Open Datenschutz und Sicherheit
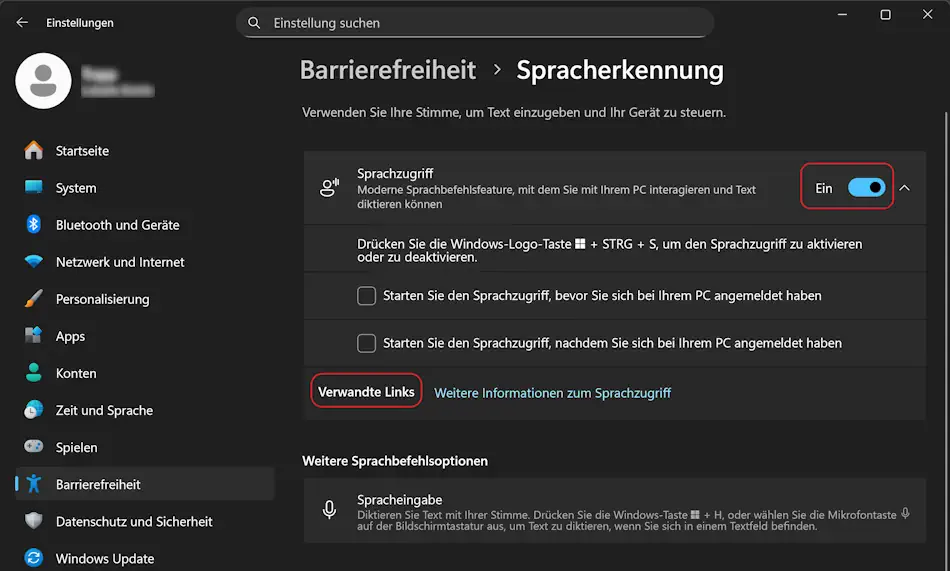This screenshot has height=571, width=950. [145, 521]
